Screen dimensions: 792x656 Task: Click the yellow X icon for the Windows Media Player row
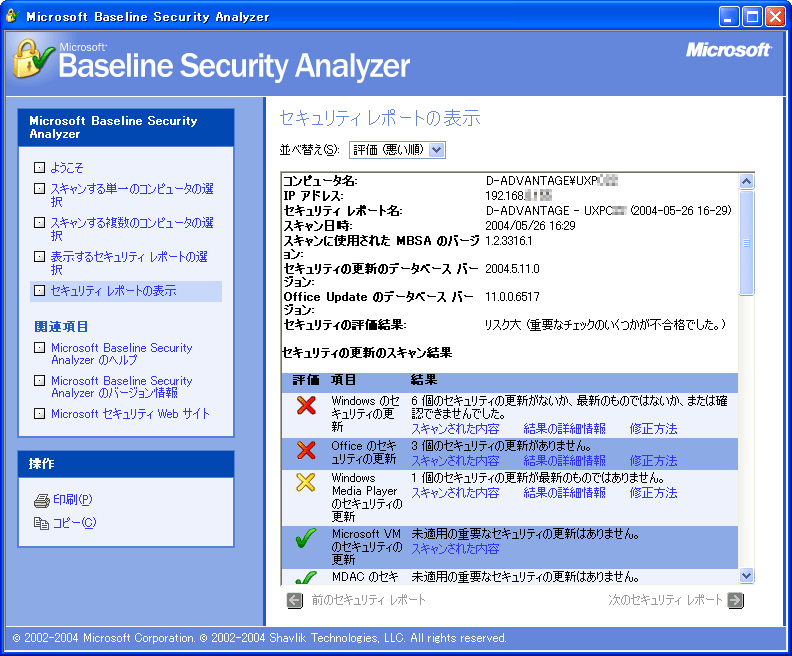(306, 482)
